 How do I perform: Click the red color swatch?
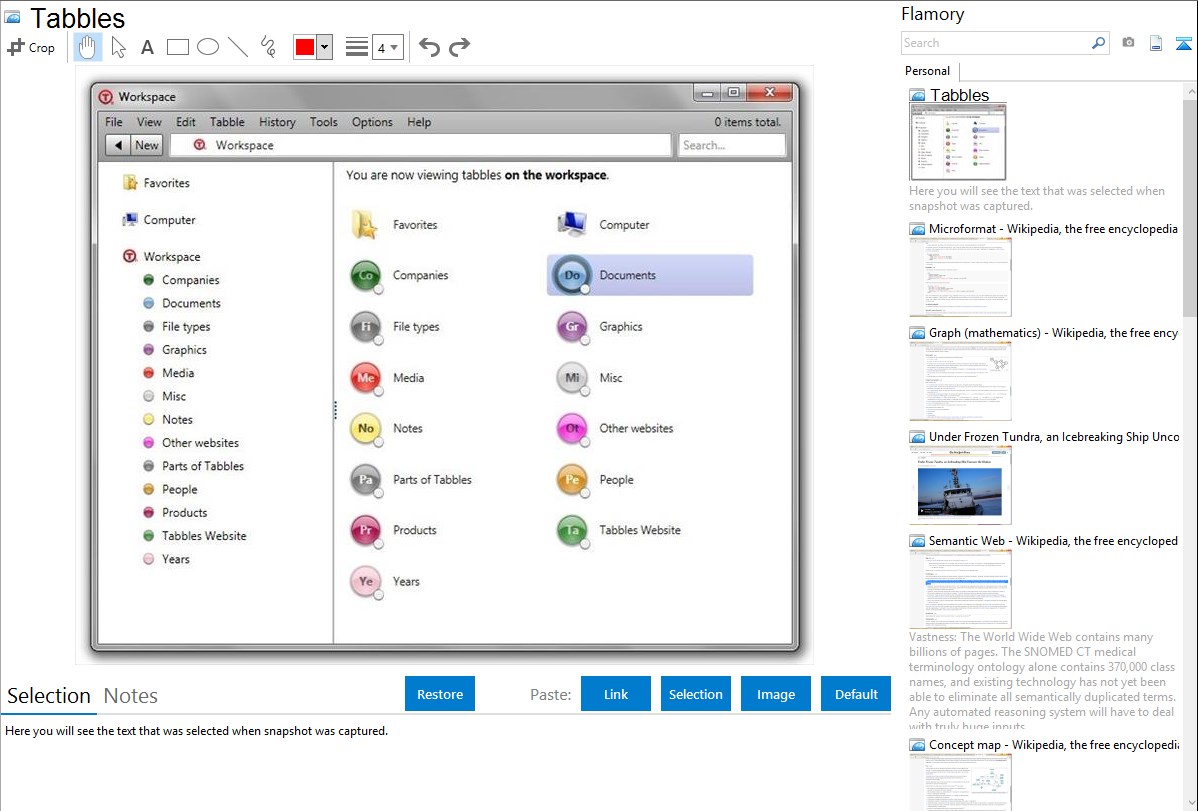tap(305, 47)
